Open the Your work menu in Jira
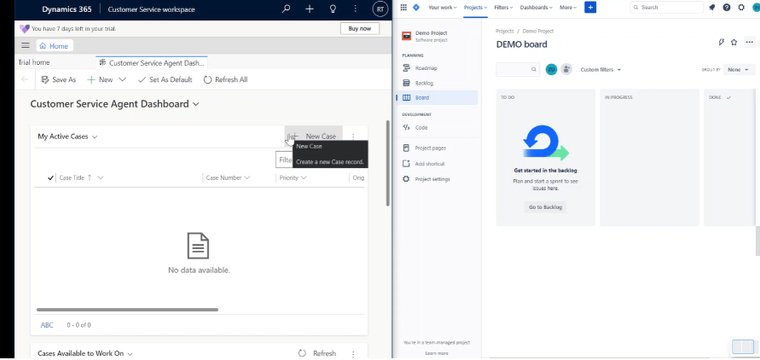Screen dimensions: 760x360 pyautogui.click(x=443, y=7)
